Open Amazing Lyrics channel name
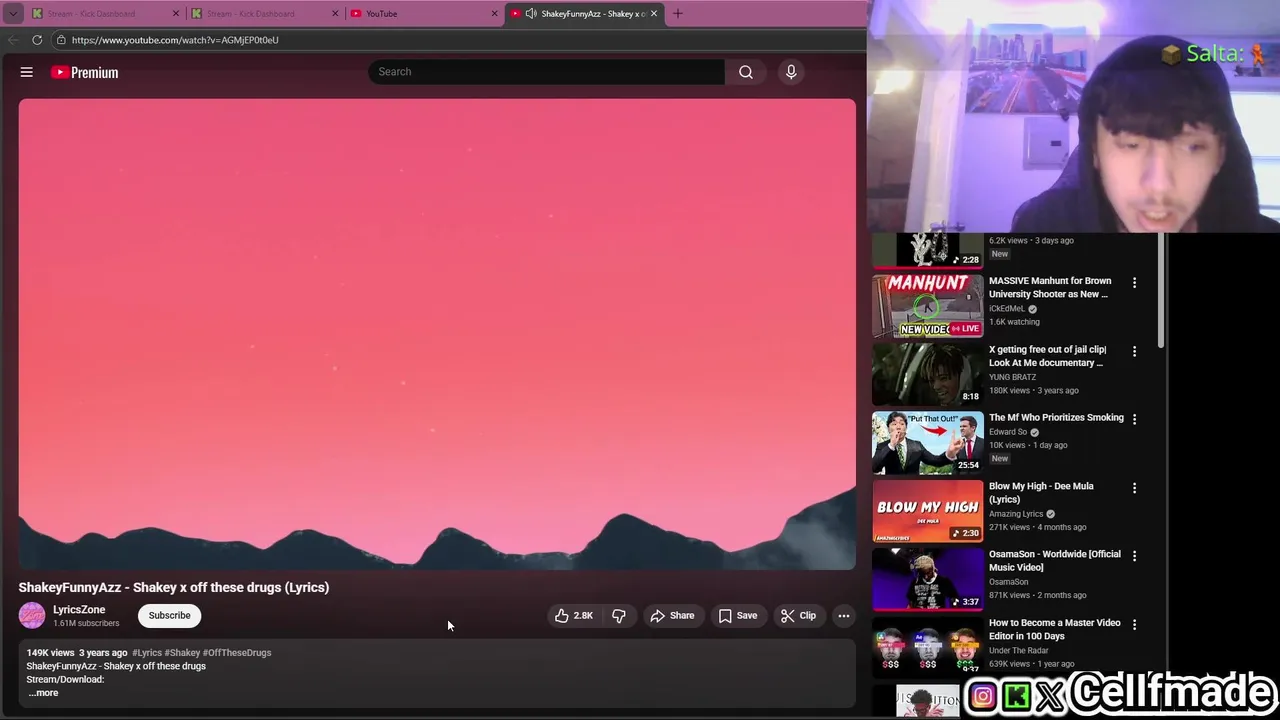This screenshot has height=720, width=1280. pos(1016,514)
